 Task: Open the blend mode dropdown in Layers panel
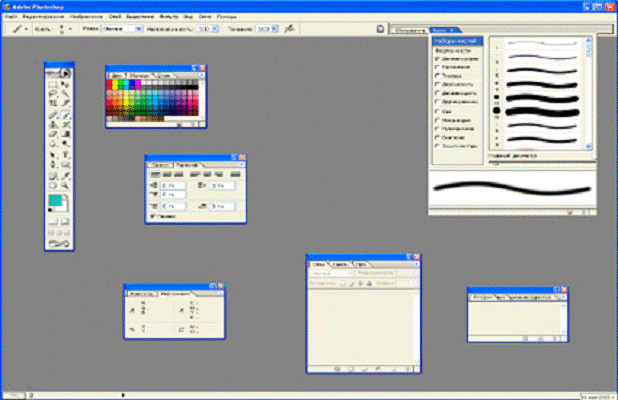332,273
